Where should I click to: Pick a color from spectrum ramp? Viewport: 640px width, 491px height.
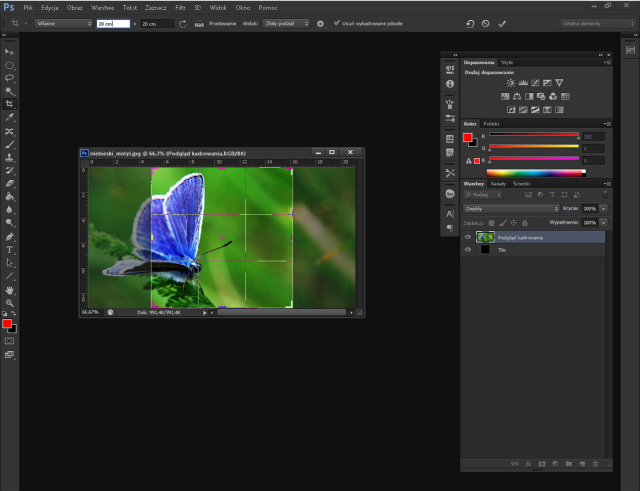click(x=536, y=173)
